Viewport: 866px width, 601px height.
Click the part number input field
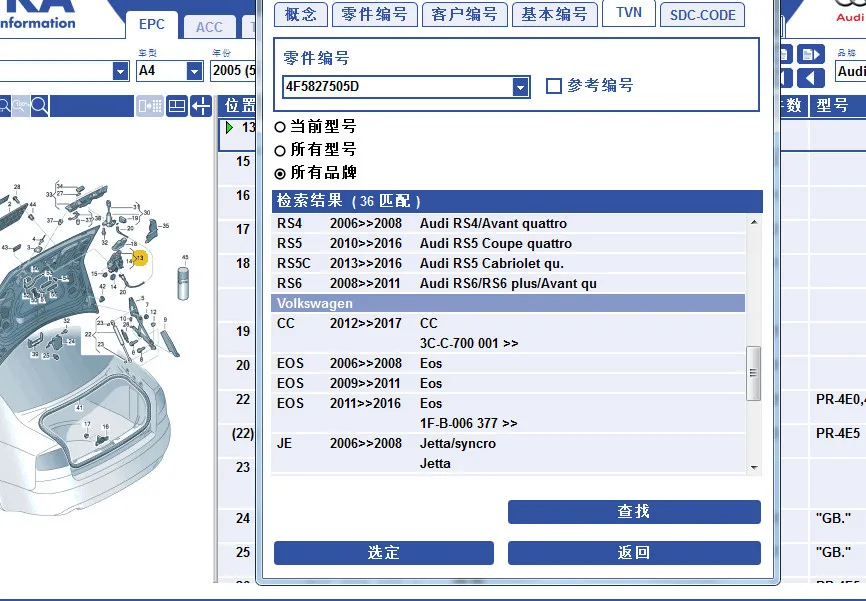[x=398, y=87]
